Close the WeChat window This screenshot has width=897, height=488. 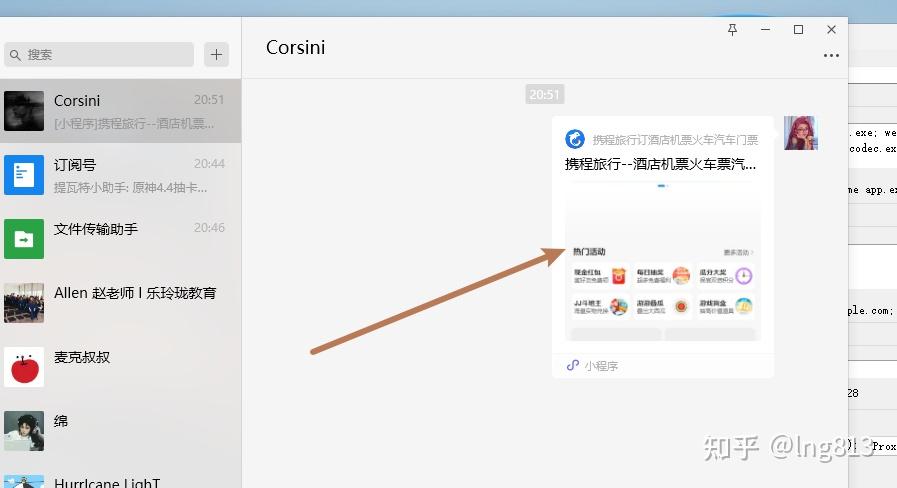832,30
